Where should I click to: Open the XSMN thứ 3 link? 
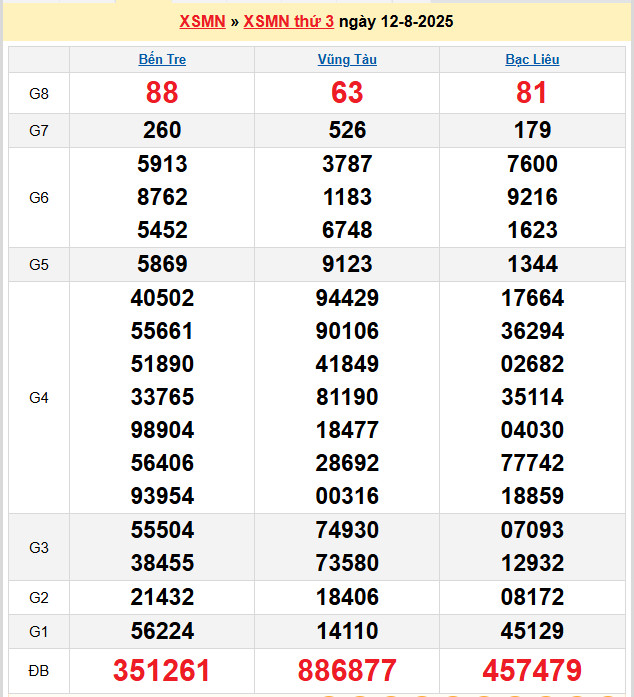point(289,21)
